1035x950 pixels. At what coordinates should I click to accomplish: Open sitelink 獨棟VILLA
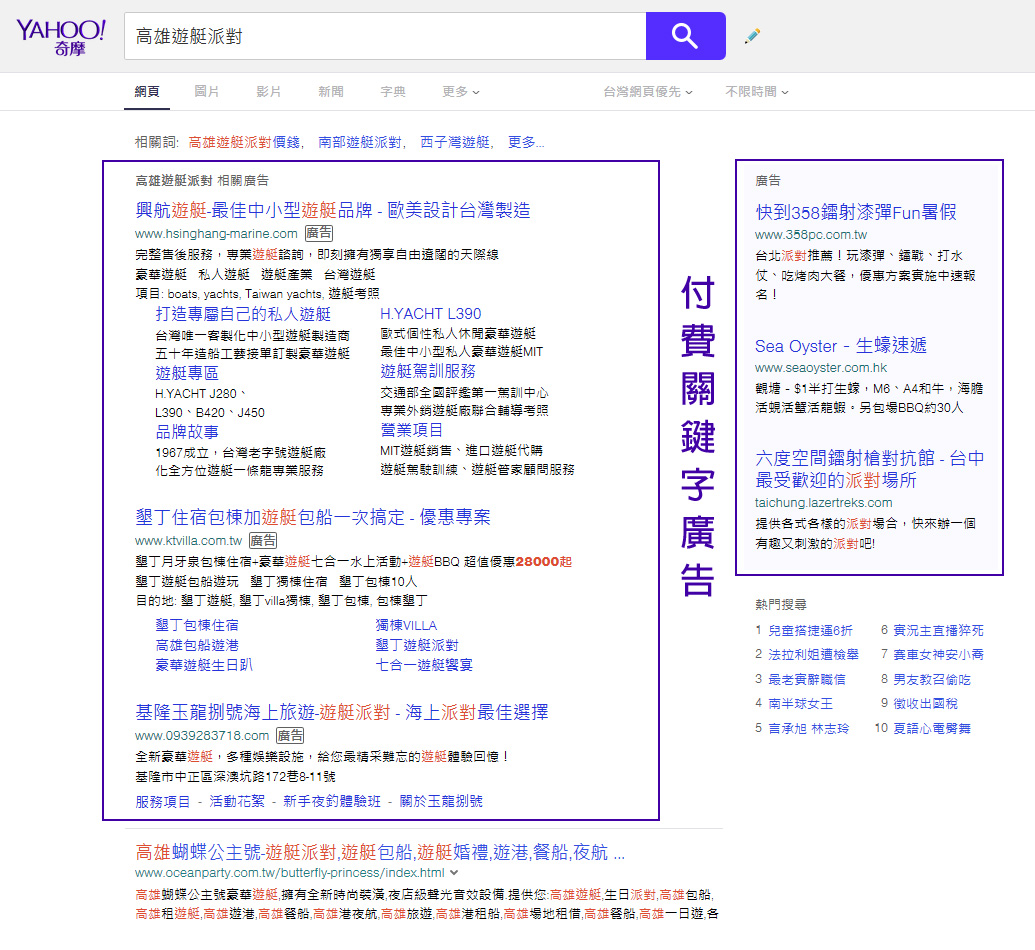point(406,625)
